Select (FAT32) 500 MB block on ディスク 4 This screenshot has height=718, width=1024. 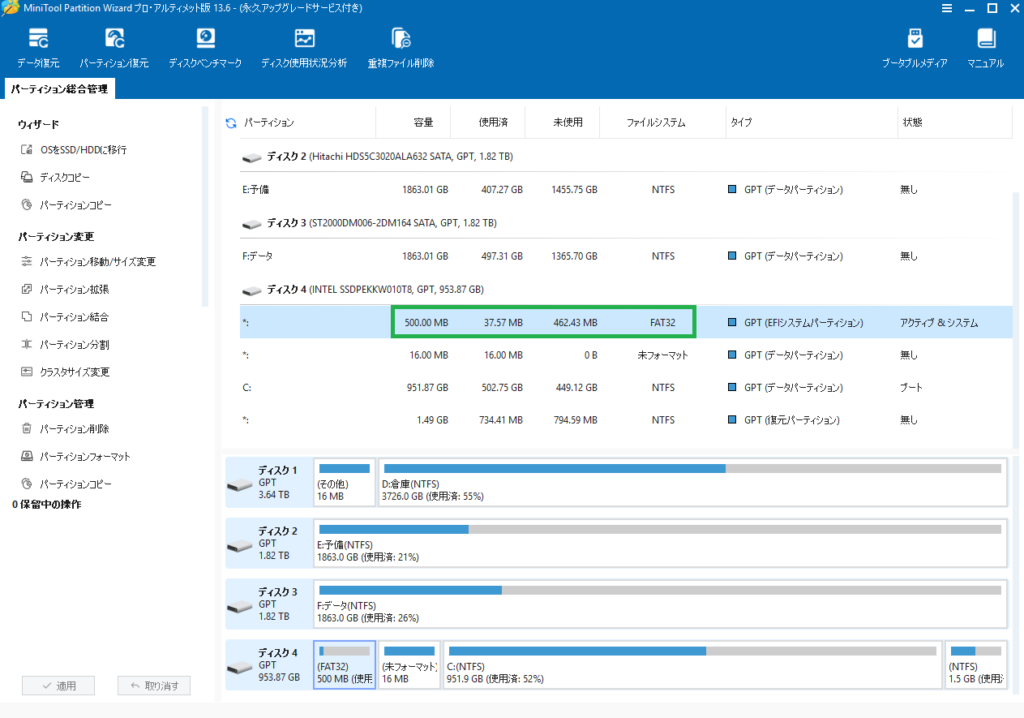[x=344, y=664]
